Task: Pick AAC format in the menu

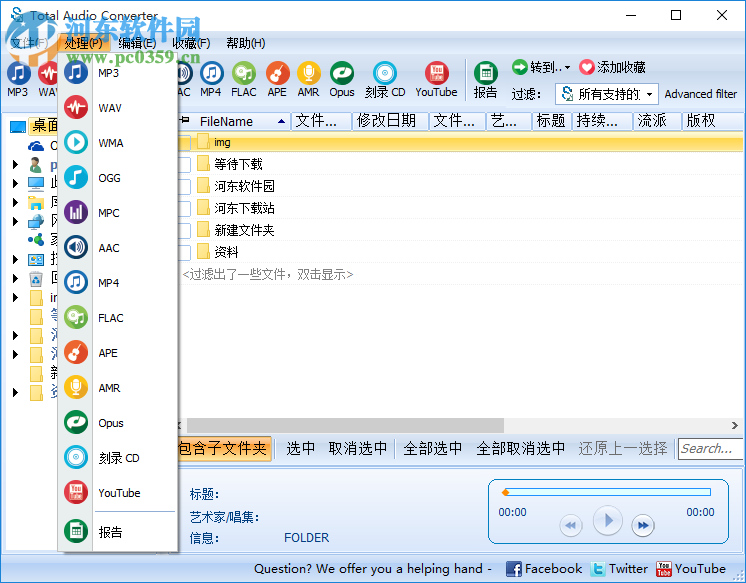Action: [x=118, y=247]
